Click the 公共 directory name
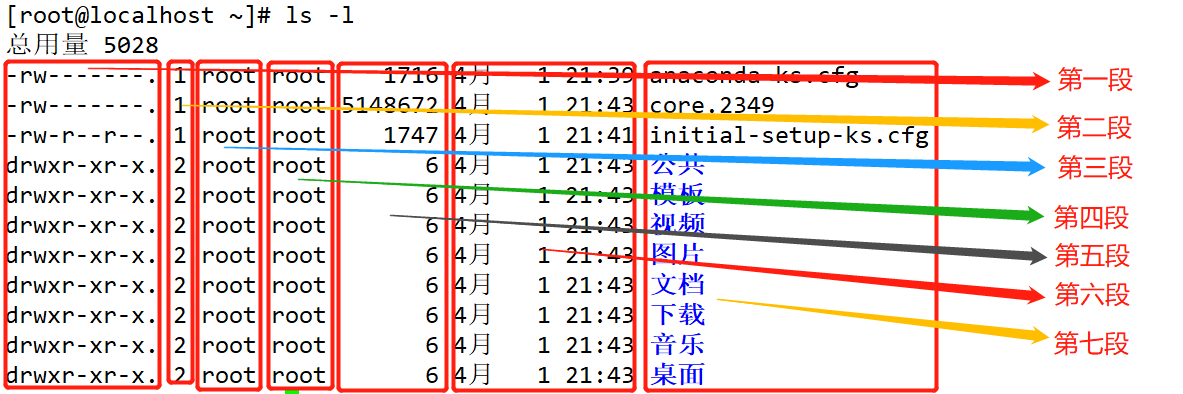This screenshot has width=1183, height=394. pos(678,165)
